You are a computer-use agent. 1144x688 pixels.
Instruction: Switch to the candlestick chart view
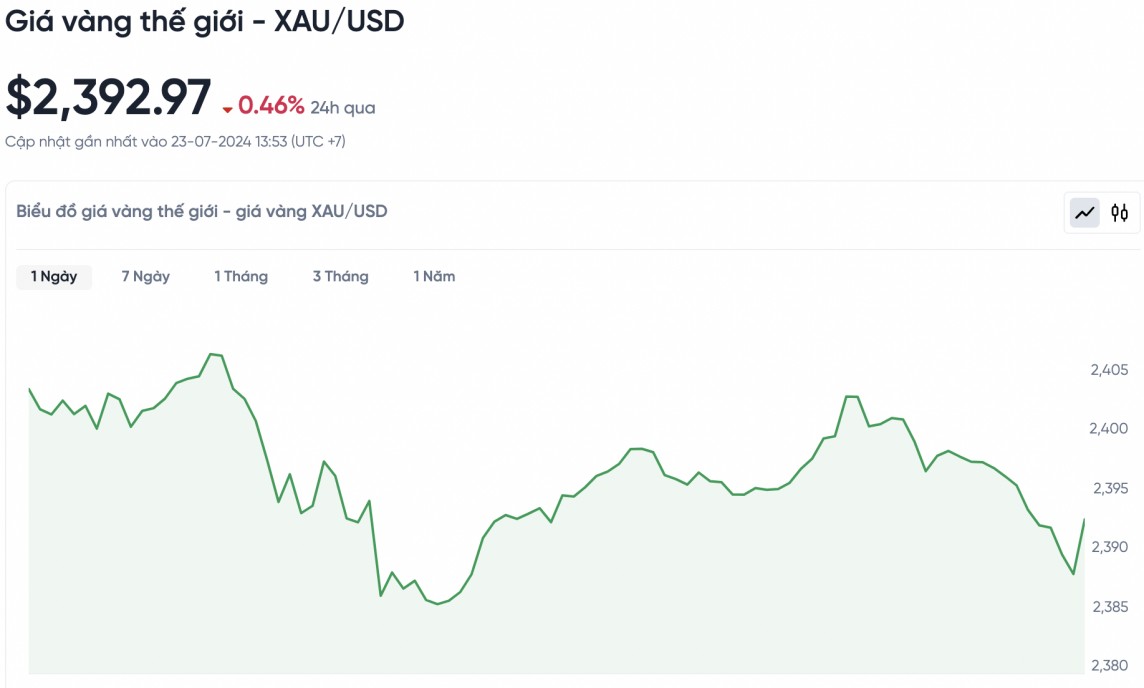[1120, 212]
